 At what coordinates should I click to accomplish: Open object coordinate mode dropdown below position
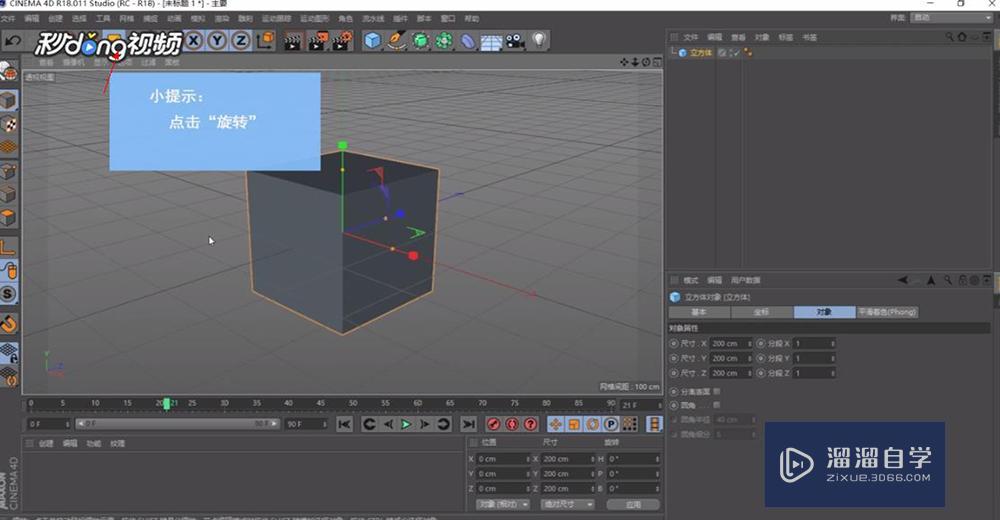coord(503,504)
